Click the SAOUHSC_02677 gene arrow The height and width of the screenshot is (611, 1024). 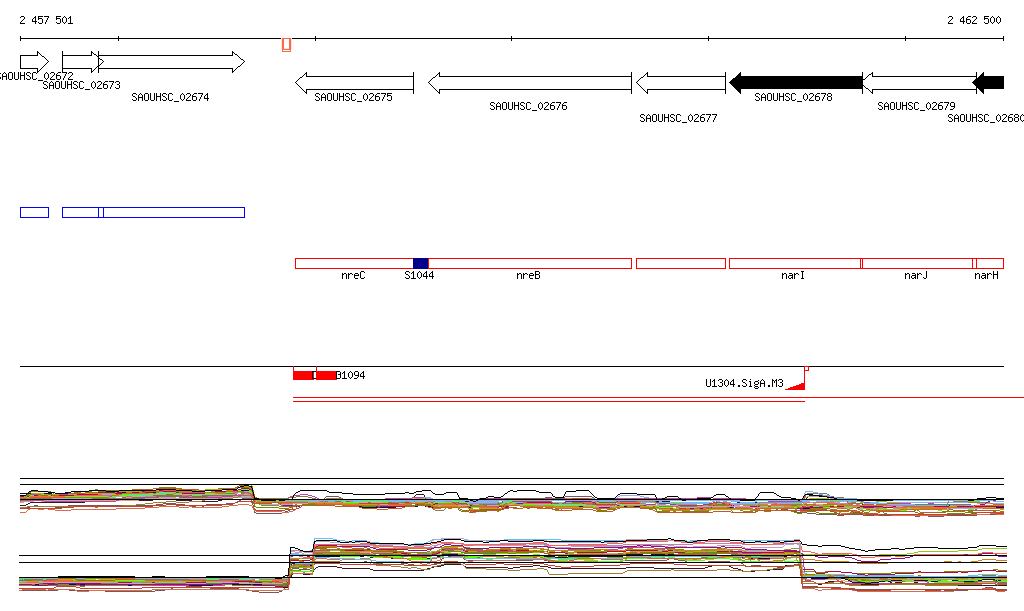[681, 83]
